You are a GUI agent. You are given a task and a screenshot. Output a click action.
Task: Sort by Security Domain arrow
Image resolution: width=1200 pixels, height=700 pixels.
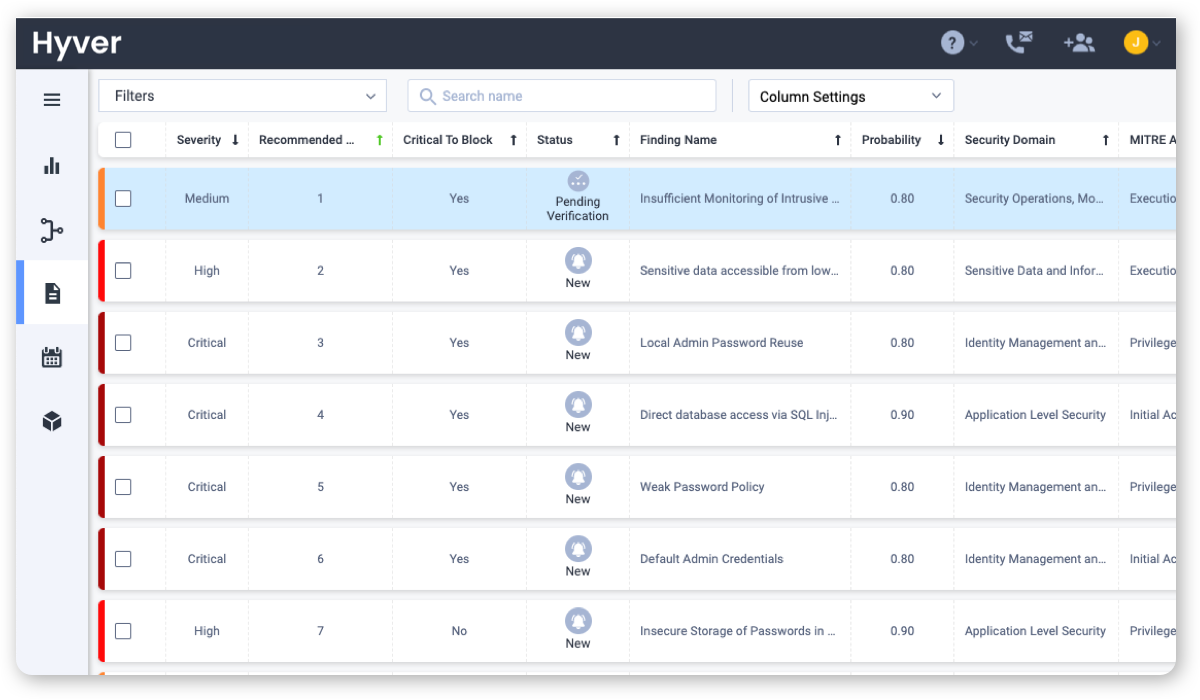1105,140
